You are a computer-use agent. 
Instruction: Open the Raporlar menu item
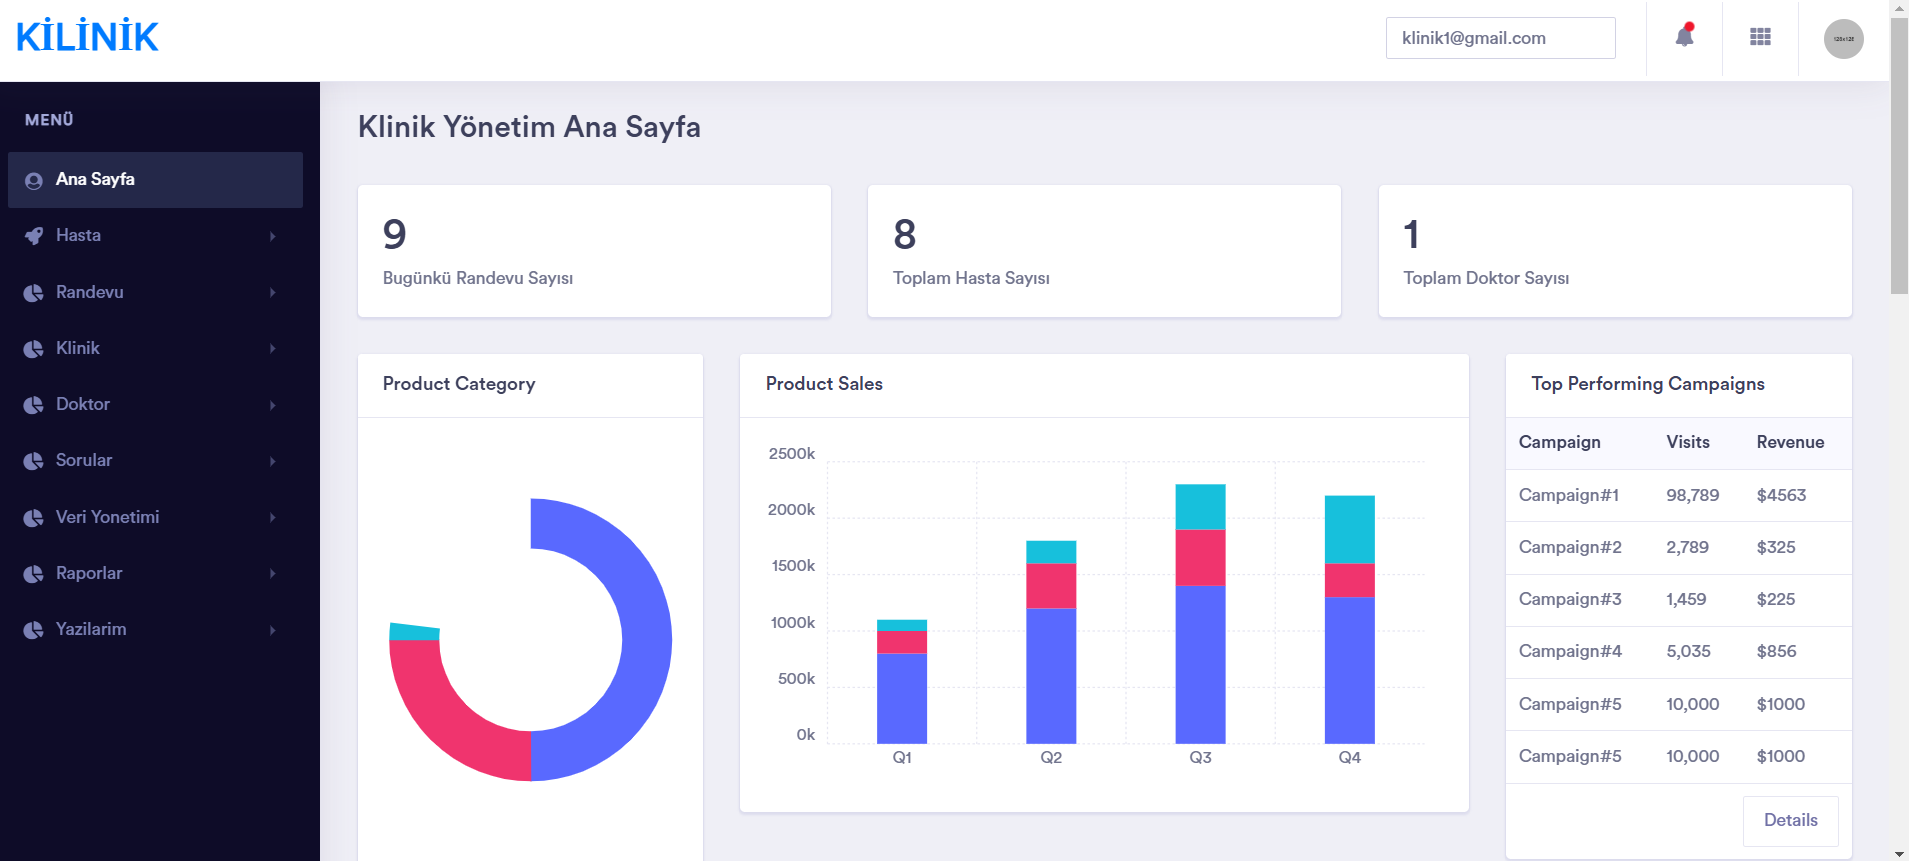[x=155, y=573]
